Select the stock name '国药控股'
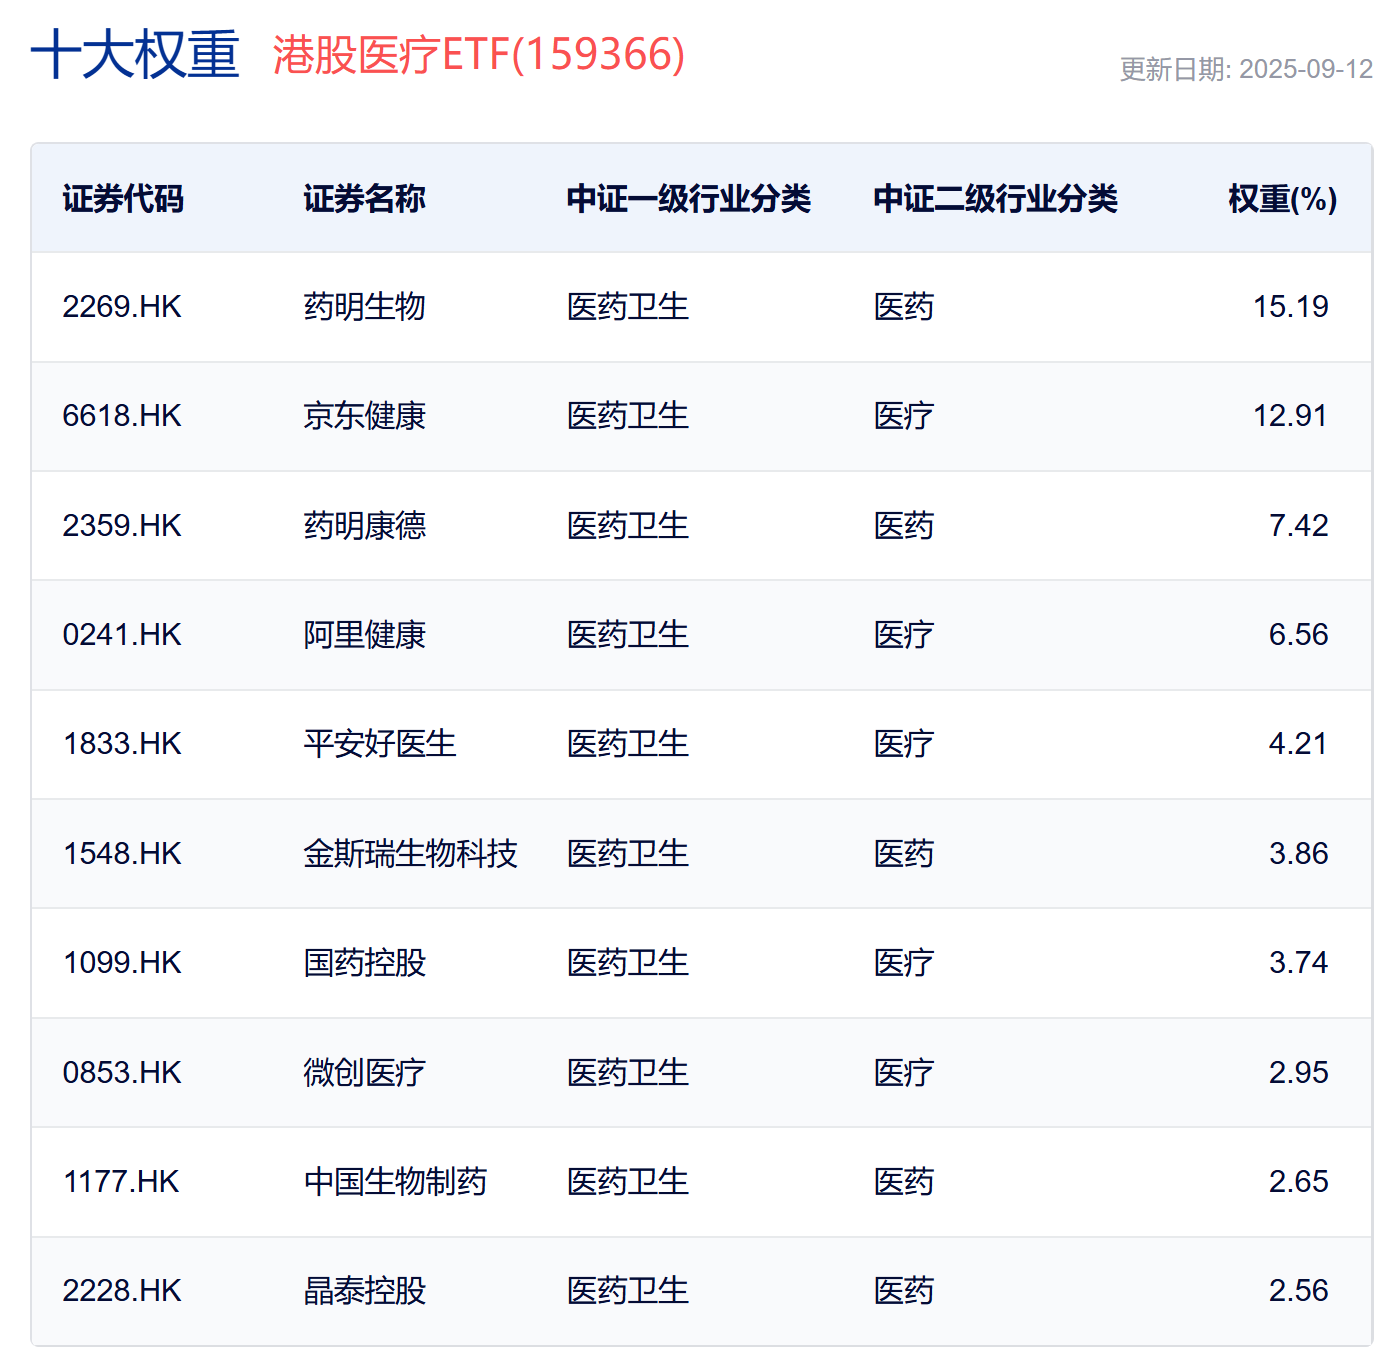This screenshot has width=1386, height=1349. [x=365, y=963]
